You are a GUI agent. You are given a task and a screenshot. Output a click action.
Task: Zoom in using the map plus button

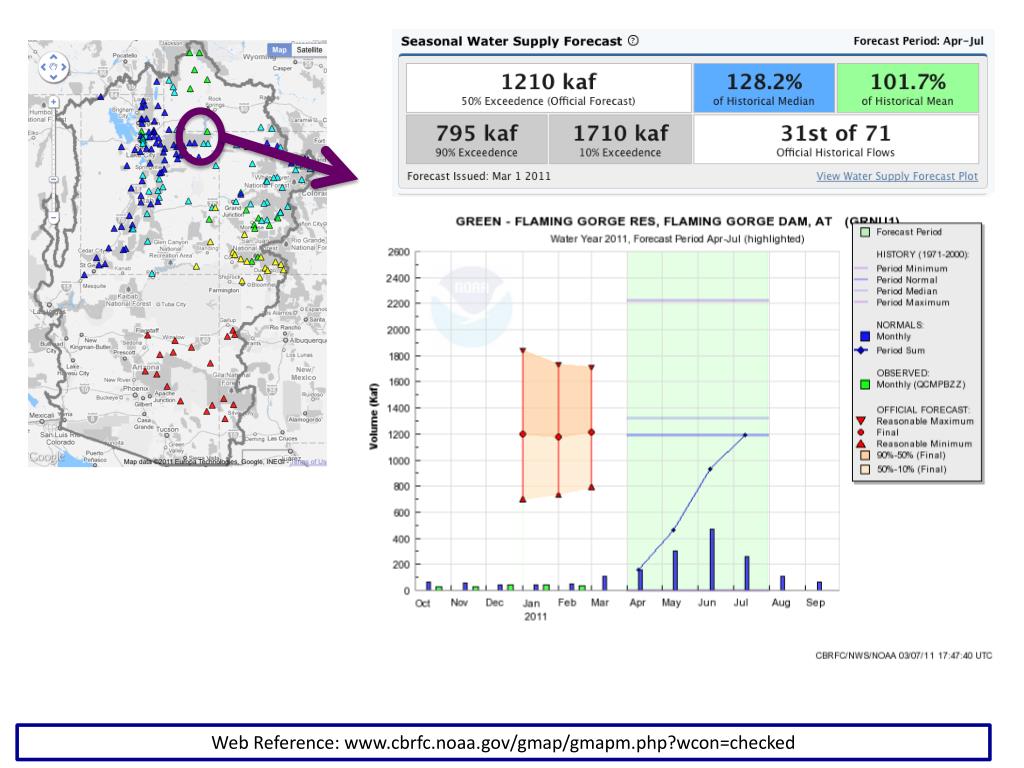[52, 100]
